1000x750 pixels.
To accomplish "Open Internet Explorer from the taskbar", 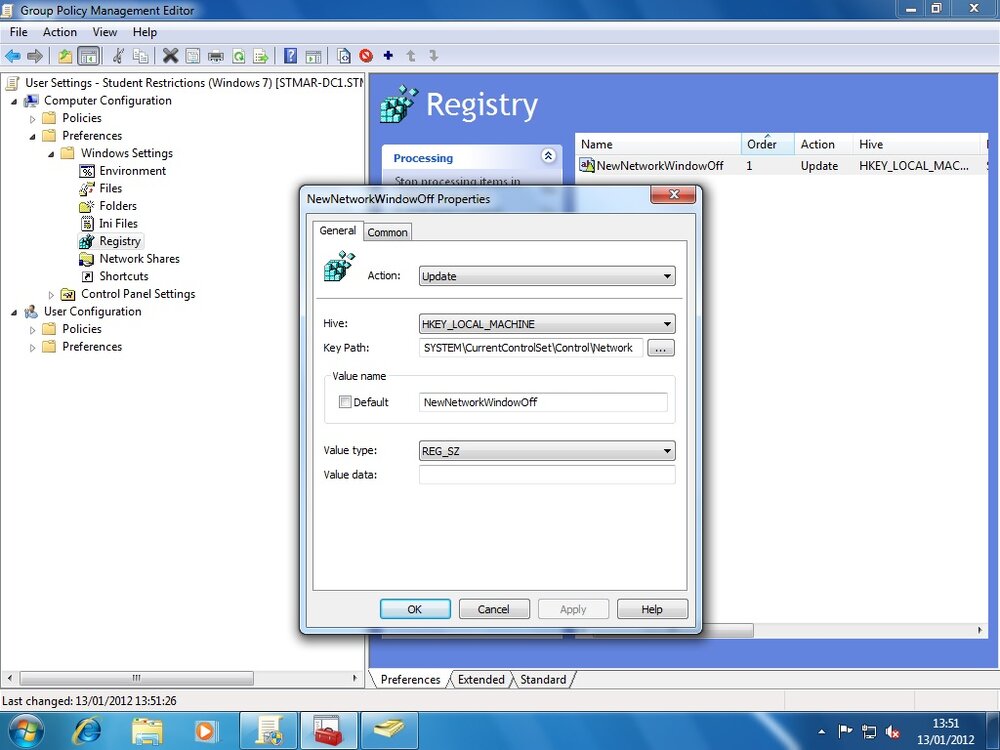I will point(87,731).
